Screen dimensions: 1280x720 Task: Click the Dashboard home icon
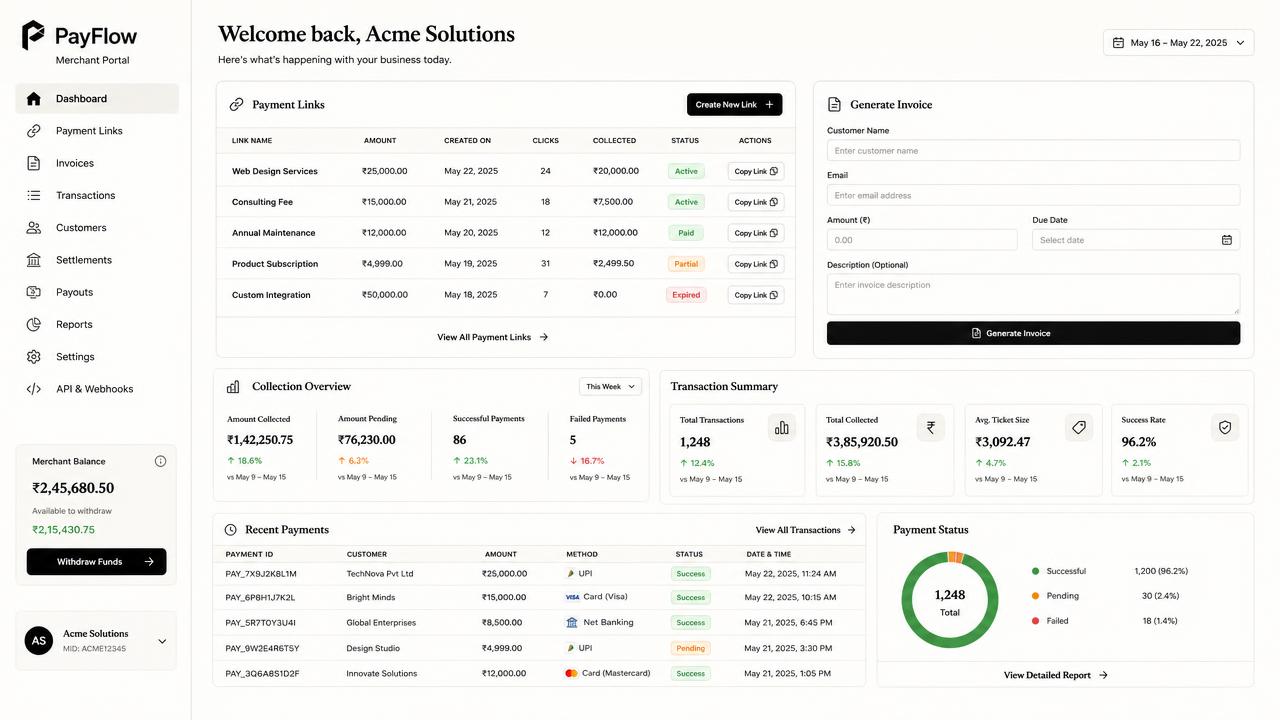34,99
